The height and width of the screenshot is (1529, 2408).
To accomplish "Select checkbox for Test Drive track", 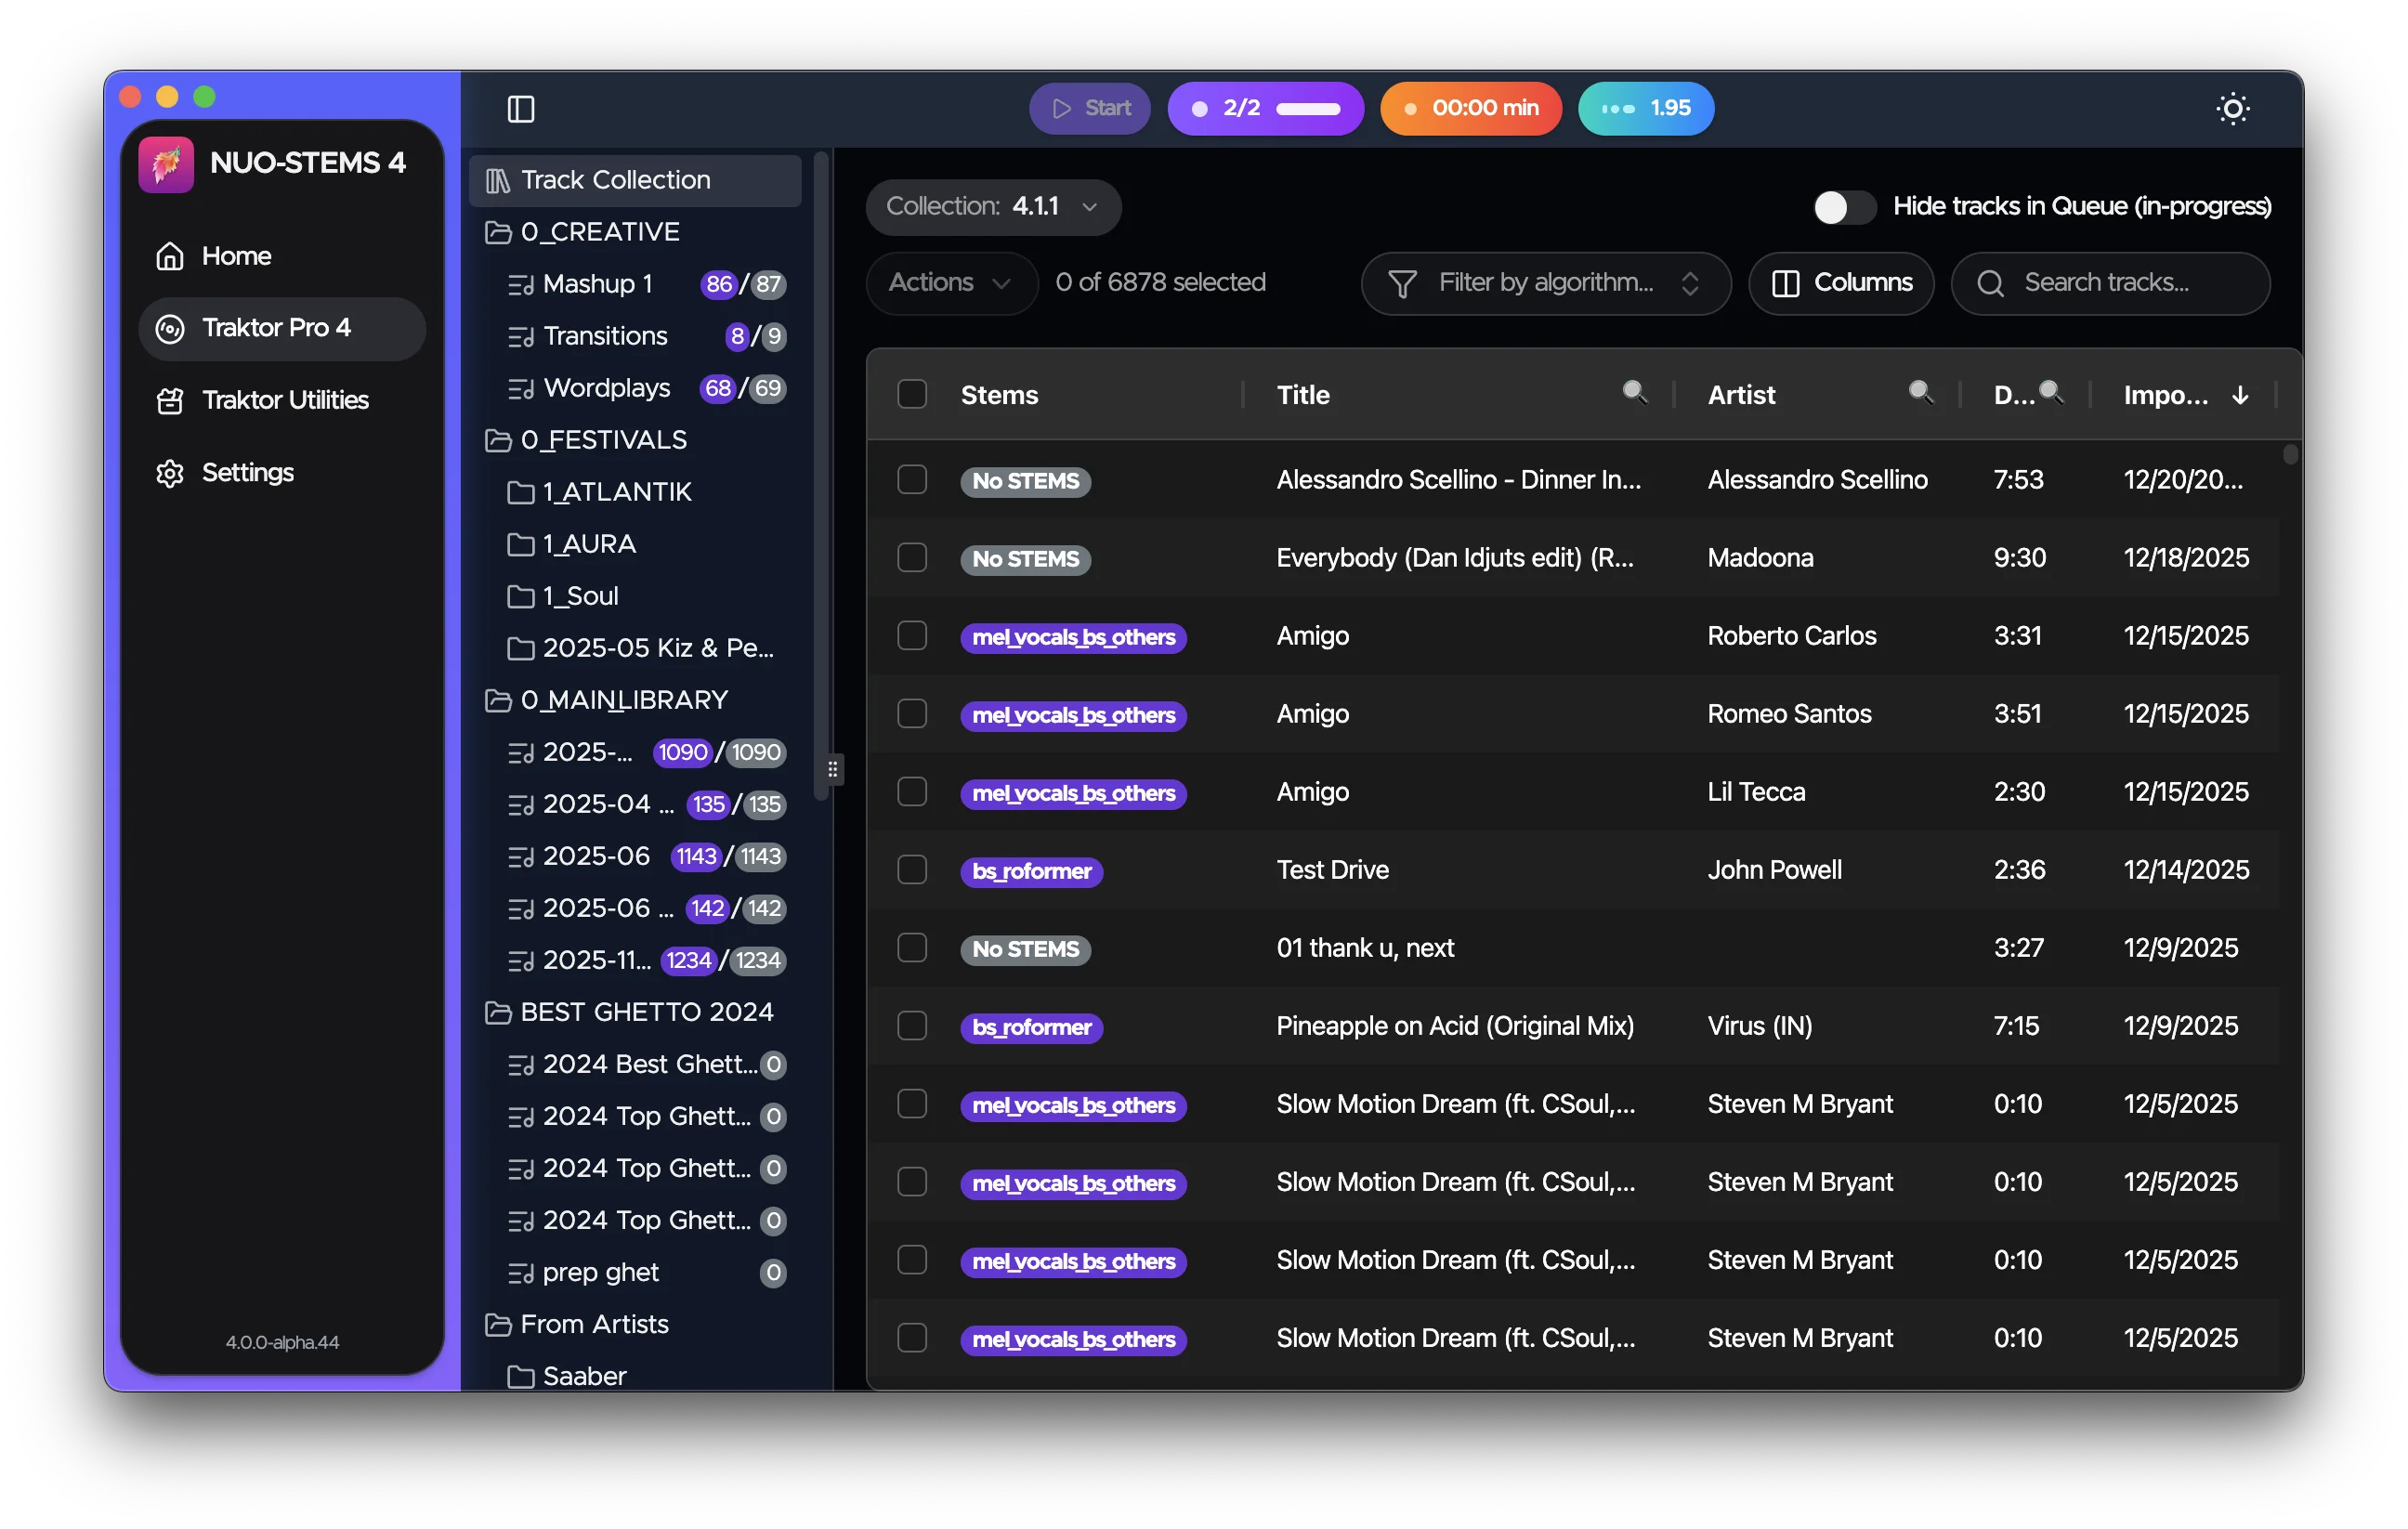I will [x=912, y=870].
